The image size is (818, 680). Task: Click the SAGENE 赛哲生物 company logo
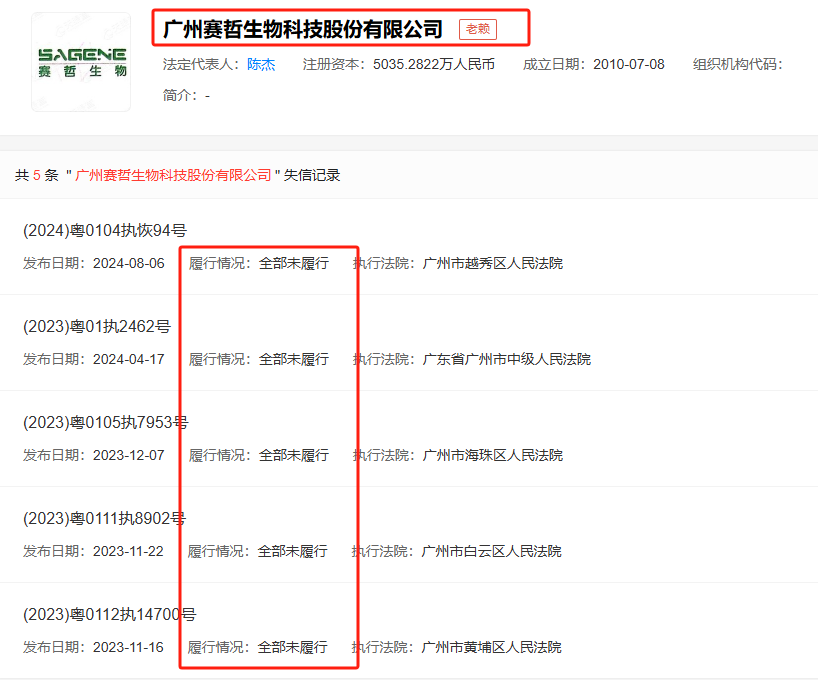pos(81,62)
